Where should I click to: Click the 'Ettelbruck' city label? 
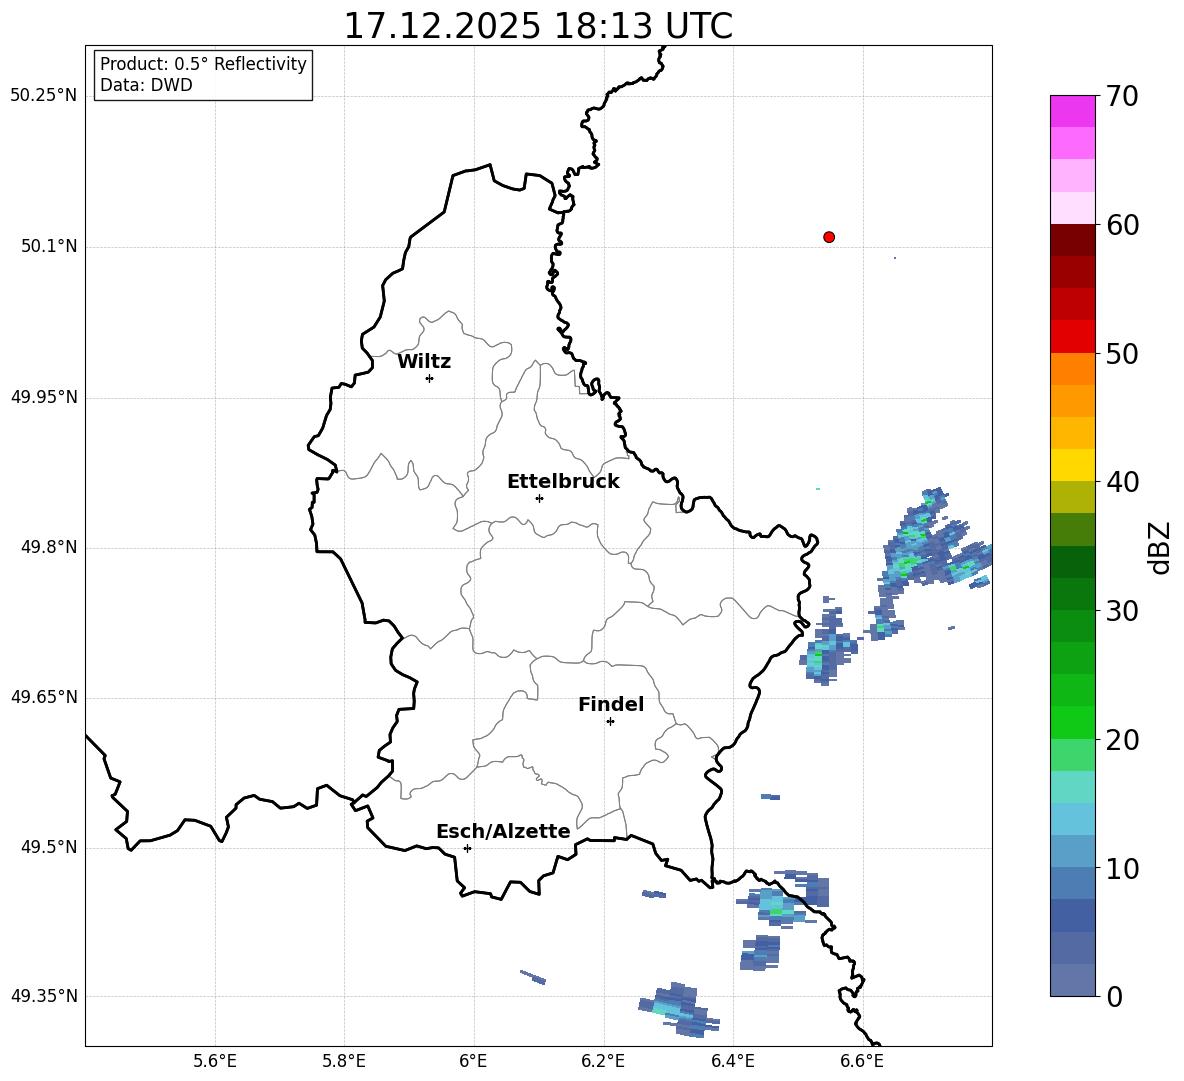[x=563, y=482]
